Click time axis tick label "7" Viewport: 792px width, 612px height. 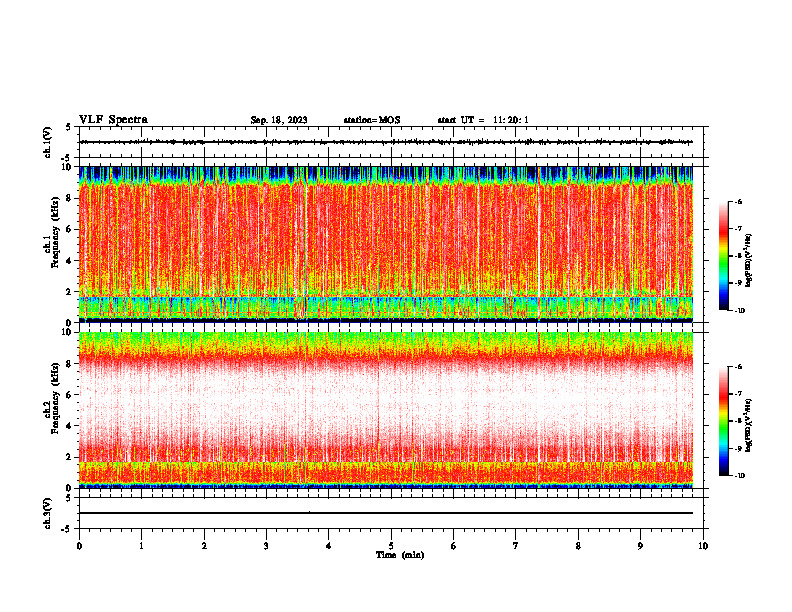516,546
